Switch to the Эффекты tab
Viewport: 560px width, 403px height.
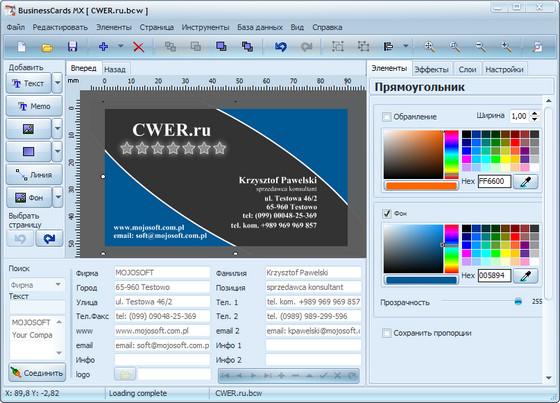[x=431, y=69]
